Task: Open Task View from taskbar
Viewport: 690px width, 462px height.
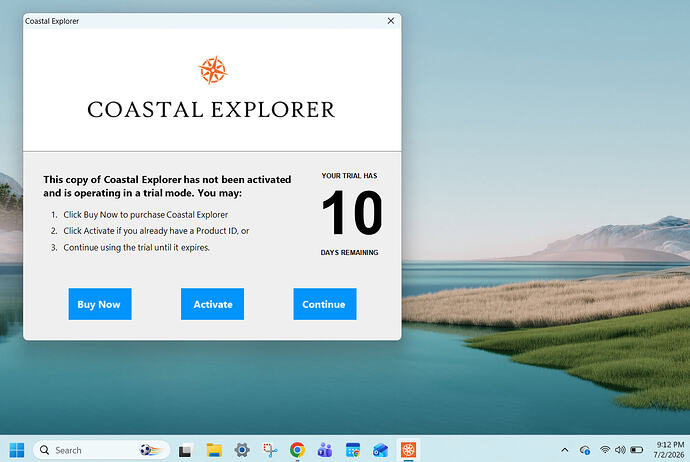Action: [185, 450]
